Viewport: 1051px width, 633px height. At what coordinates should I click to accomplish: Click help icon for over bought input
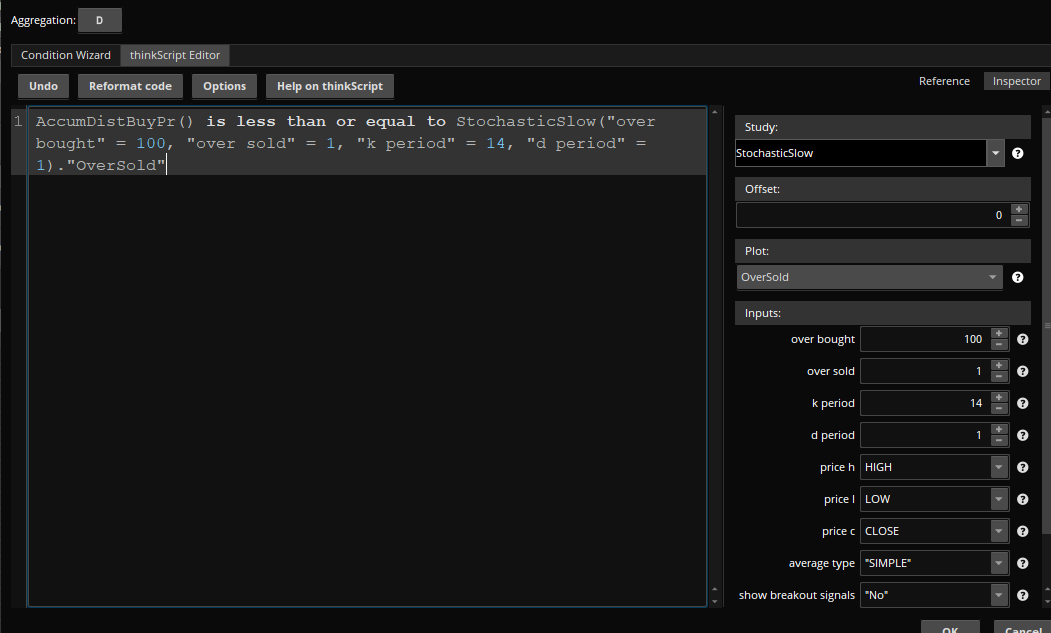pyautogui.click(x=1022, y=340)
